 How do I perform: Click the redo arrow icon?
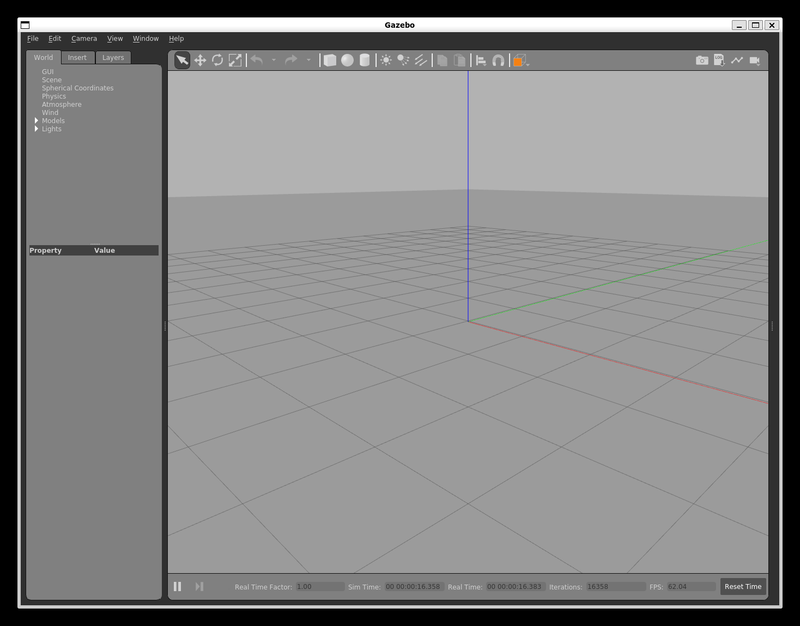click(x=291, y=60)
